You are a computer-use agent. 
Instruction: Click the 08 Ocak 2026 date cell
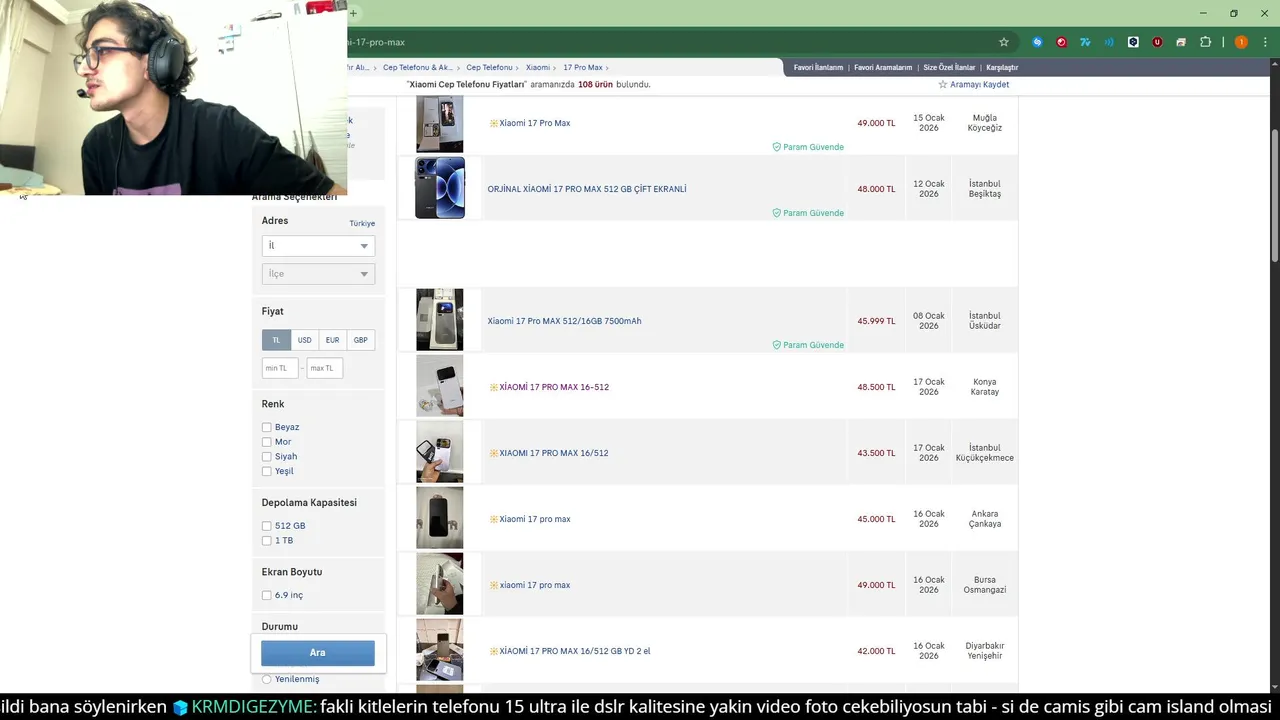(x=929, y=321)
